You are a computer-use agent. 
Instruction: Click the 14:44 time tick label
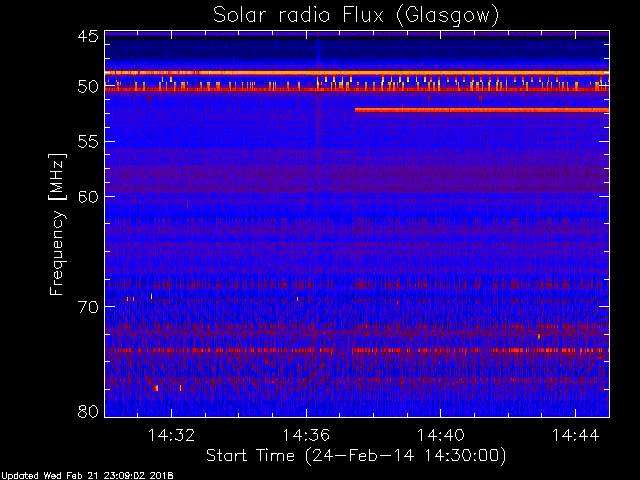576,435
